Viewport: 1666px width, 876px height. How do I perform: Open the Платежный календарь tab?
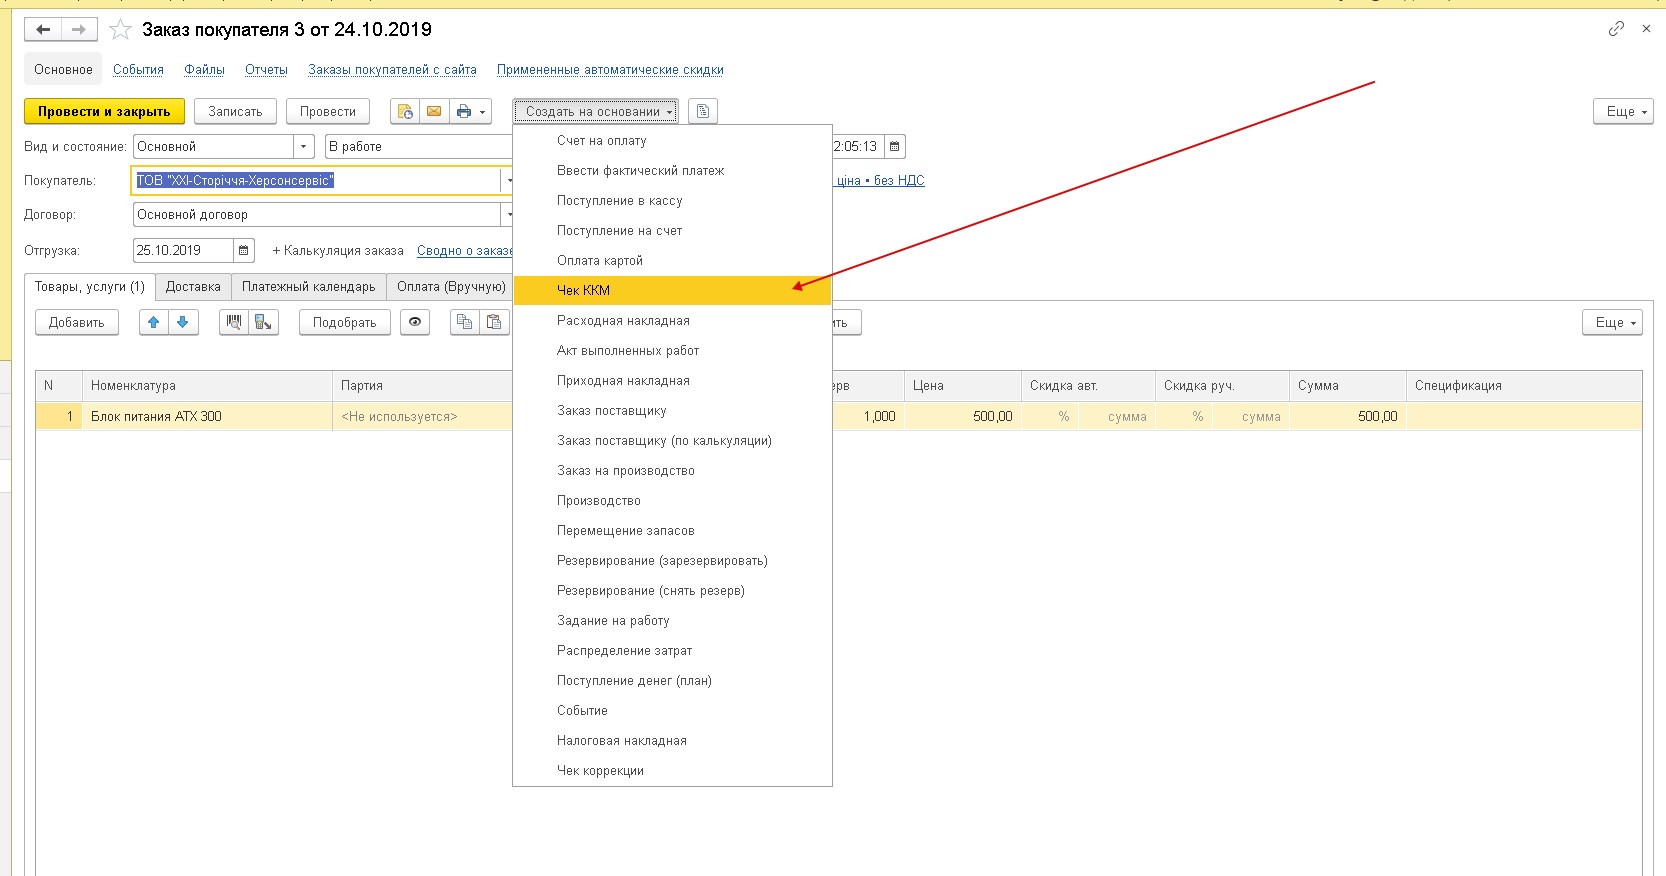308,287
